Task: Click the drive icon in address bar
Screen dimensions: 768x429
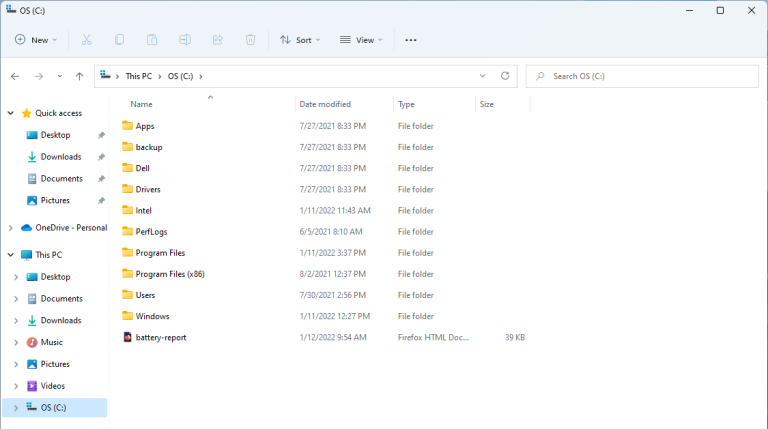Action: point(105,75)
